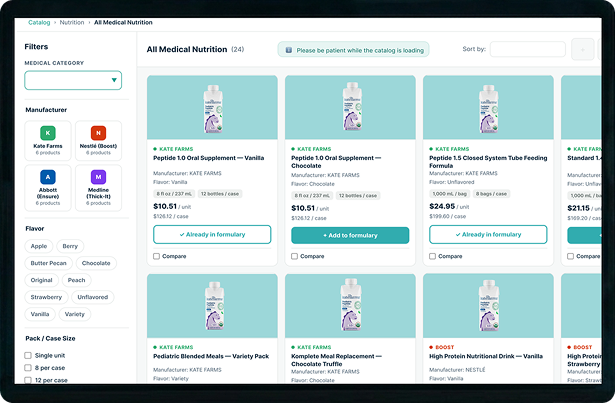Open the Medical Category dropdown
The height and width of the screenshot is (403, 615).
(73, 80)
